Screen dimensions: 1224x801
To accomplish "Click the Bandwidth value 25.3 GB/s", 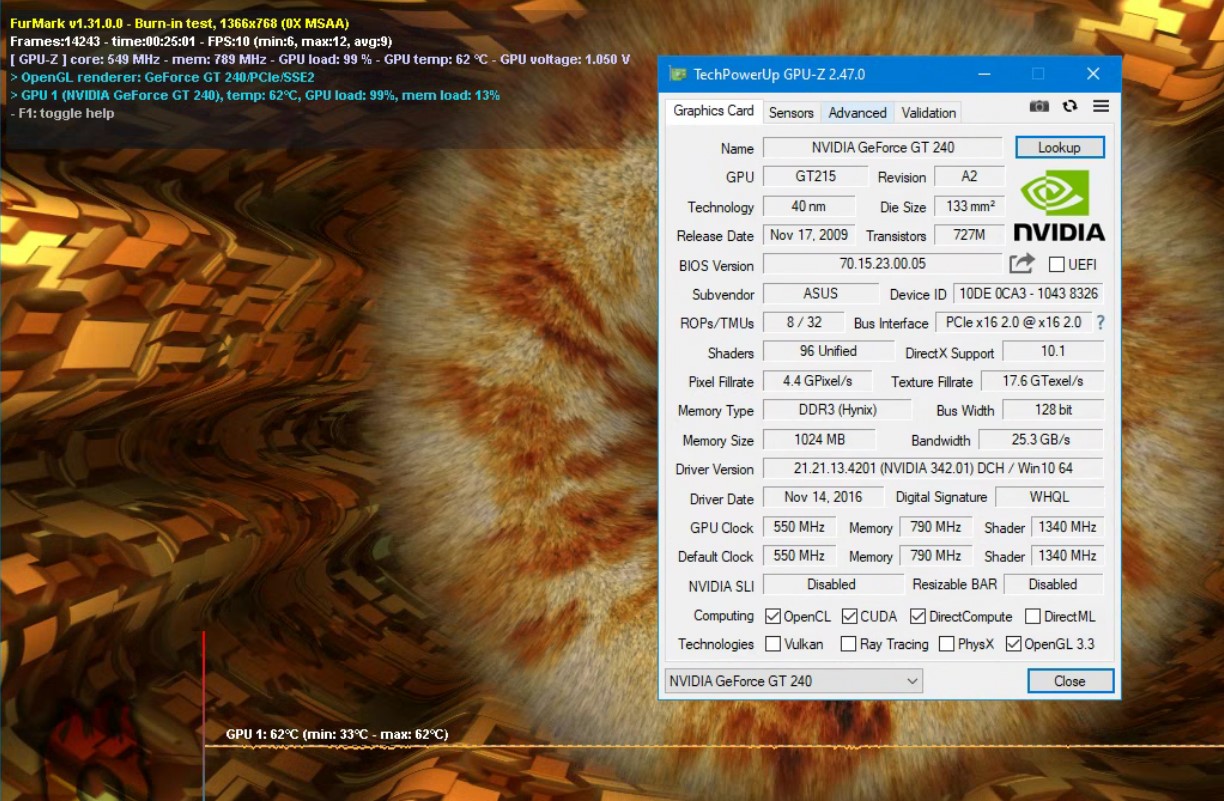I will point(1041,439).
